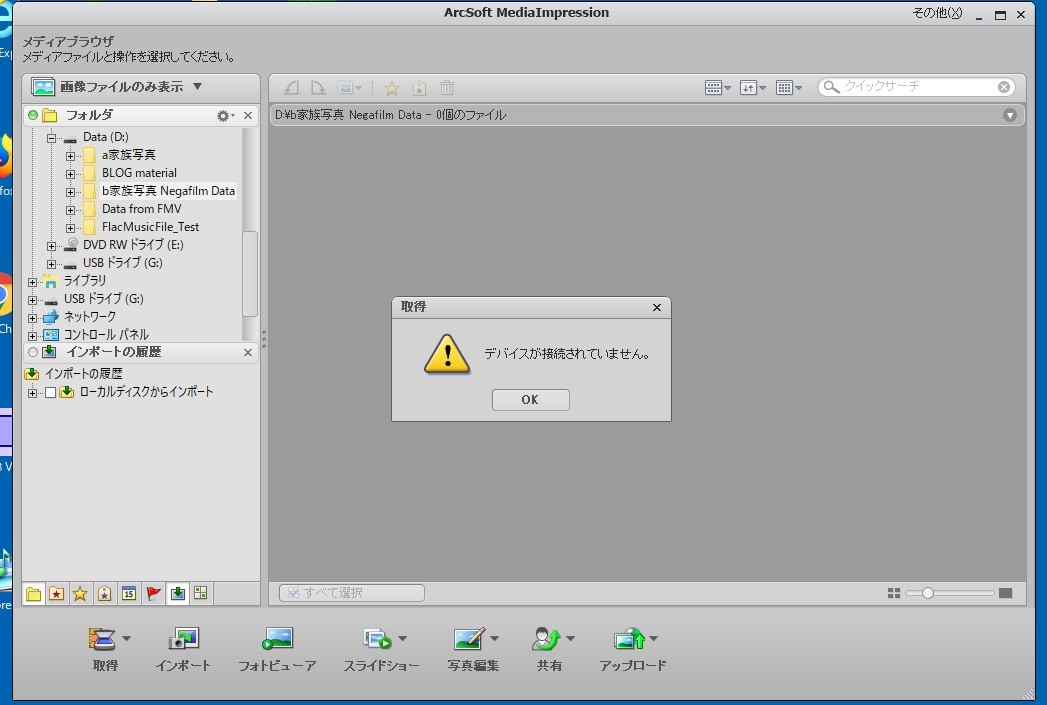Toggle the インポートの履歴 panel radio indicator
The image size is (1047, 705).
point(33,352)
